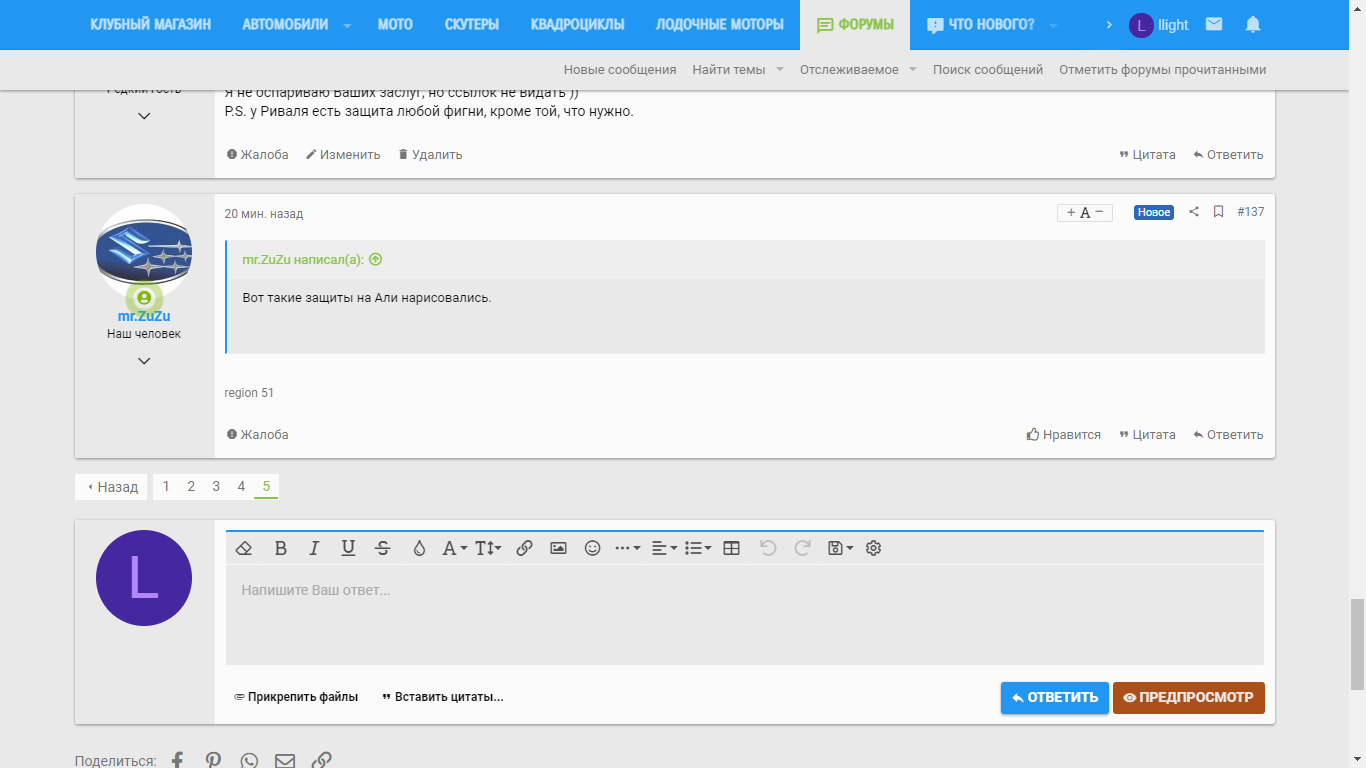Open editor settings gear icon
Viewport: 1366px width, 768px height.
873,548
